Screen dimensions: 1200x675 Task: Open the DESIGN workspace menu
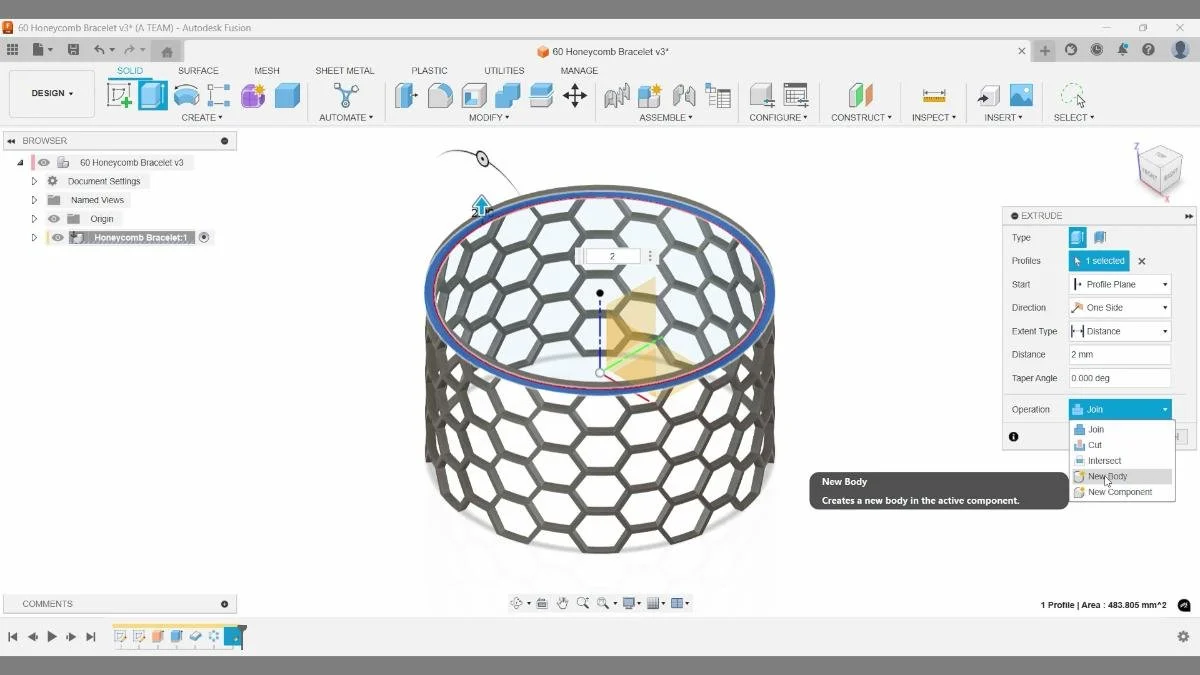51,93
